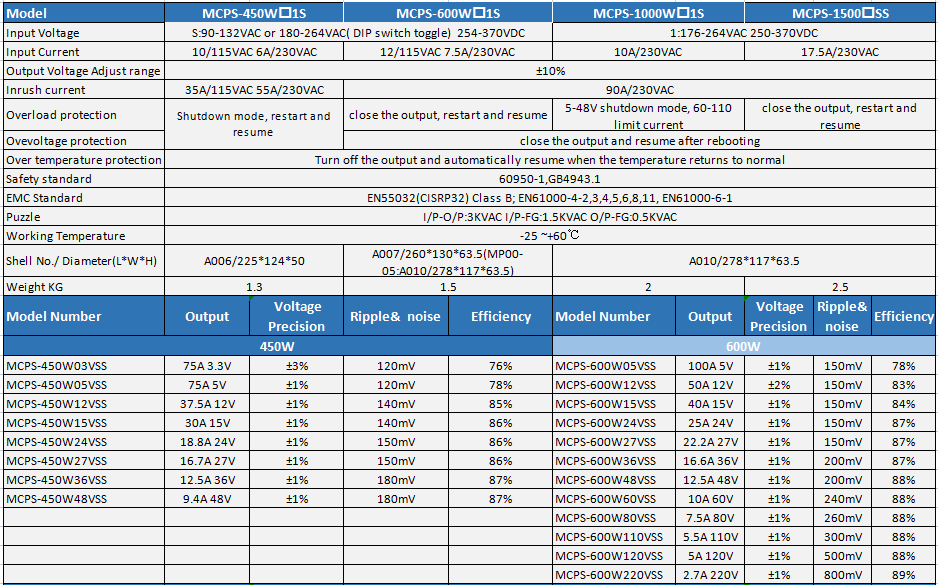Select the 600W section heading bar
This screenshot has height=585, width=938.
pos(744,346)
